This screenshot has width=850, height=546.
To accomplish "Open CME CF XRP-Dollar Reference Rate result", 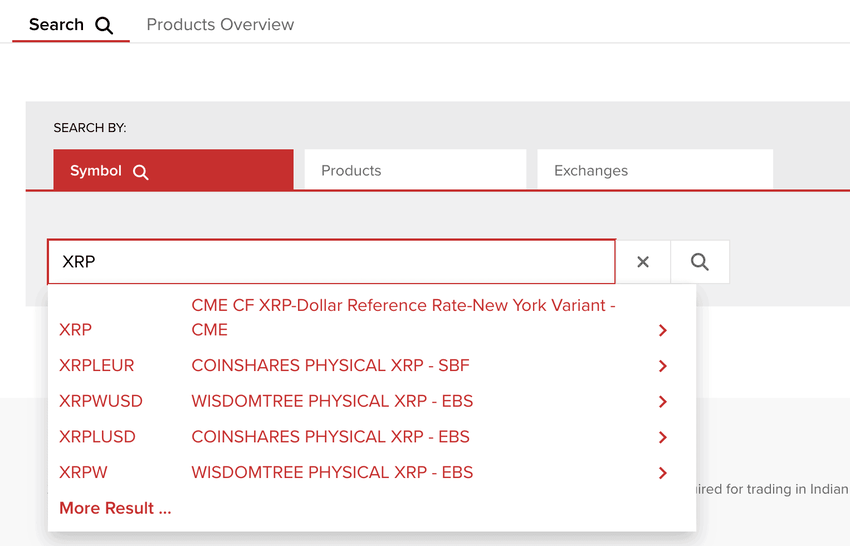I will pos(403,317).
